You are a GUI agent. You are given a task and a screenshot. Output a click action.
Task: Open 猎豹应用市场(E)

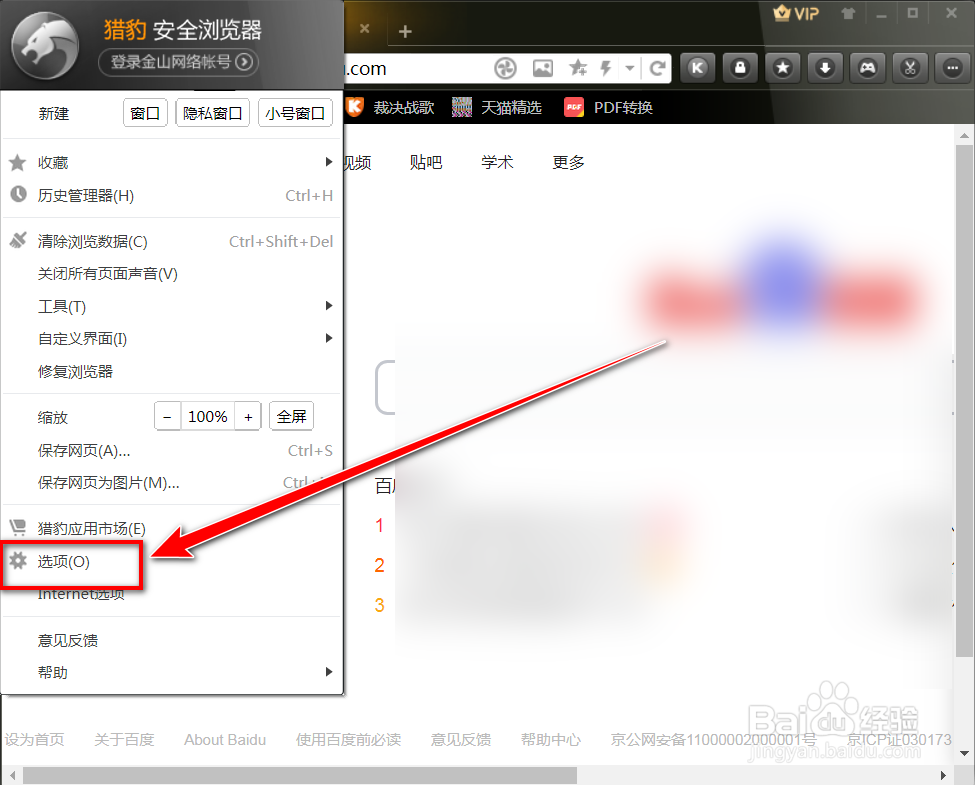coord(172,528)
